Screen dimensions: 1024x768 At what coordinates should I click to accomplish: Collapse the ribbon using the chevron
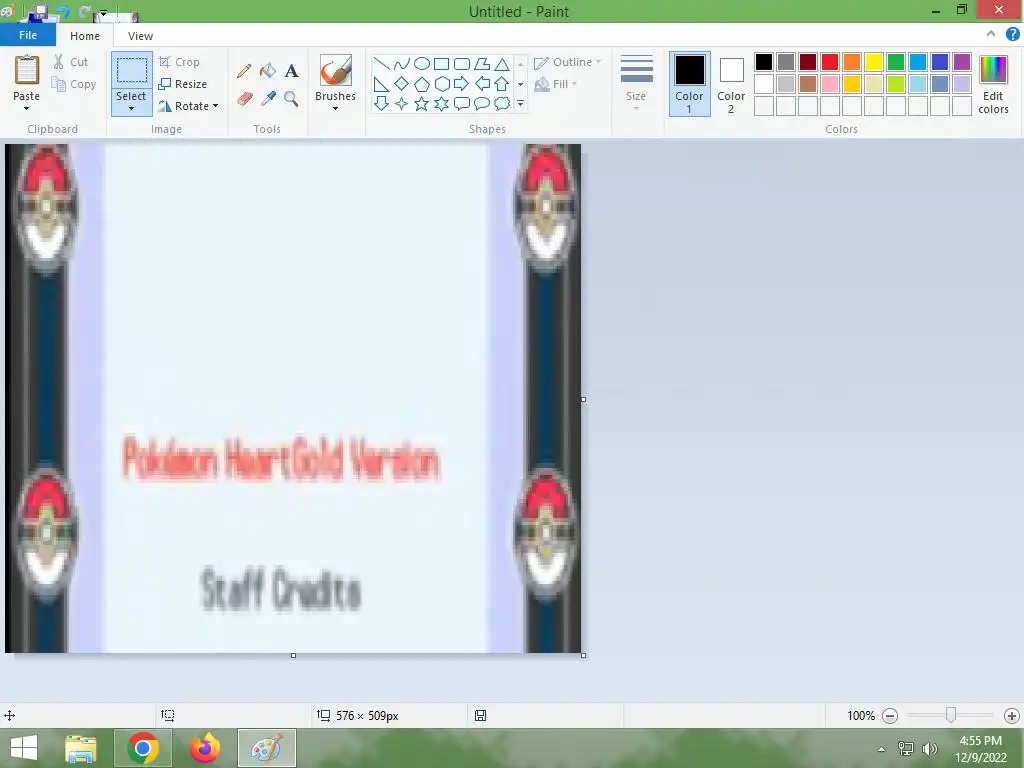[x=991, y=35]
